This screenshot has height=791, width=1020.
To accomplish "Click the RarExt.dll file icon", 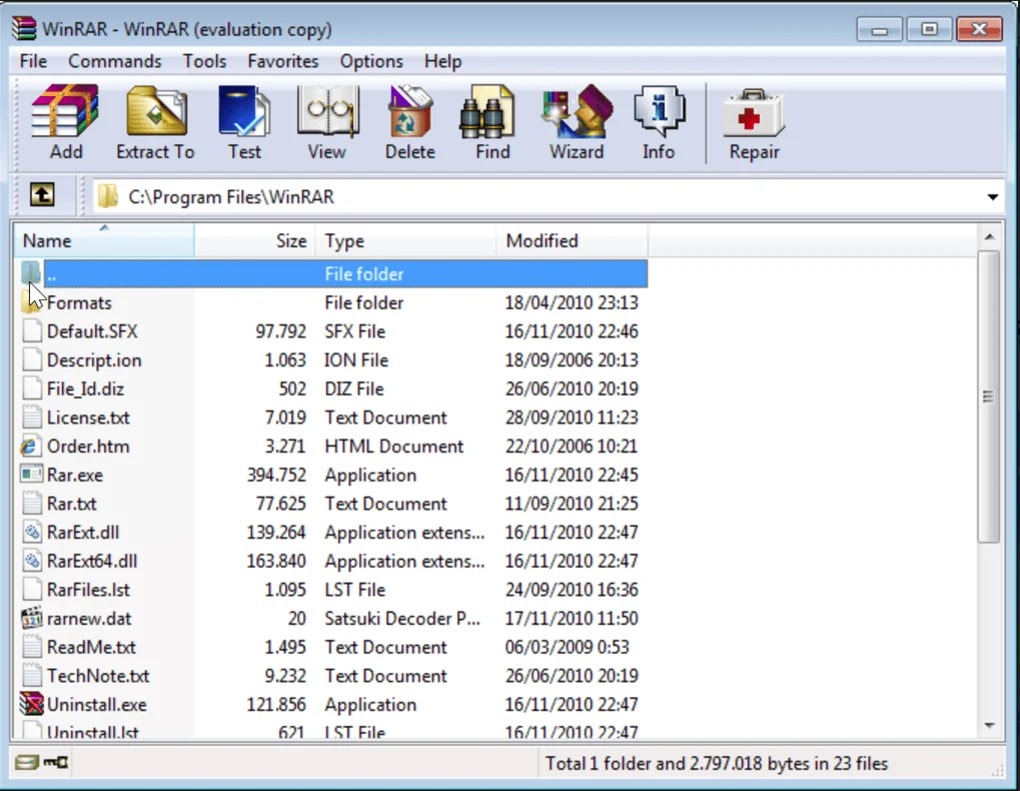I will coord(31,532).
